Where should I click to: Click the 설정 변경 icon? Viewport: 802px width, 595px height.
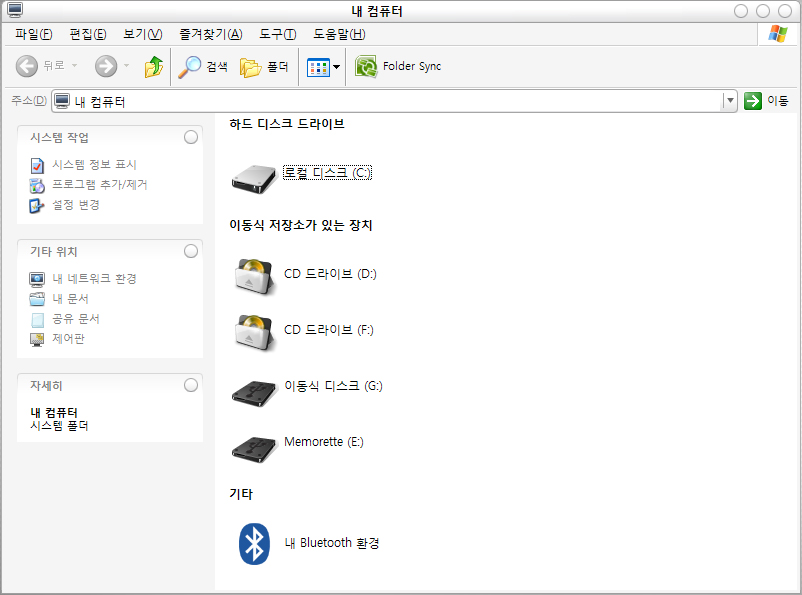click(x=37, y=206)
